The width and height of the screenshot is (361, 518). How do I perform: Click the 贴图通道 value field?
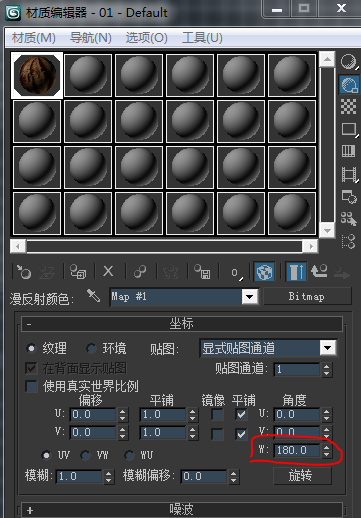(296, 370)
